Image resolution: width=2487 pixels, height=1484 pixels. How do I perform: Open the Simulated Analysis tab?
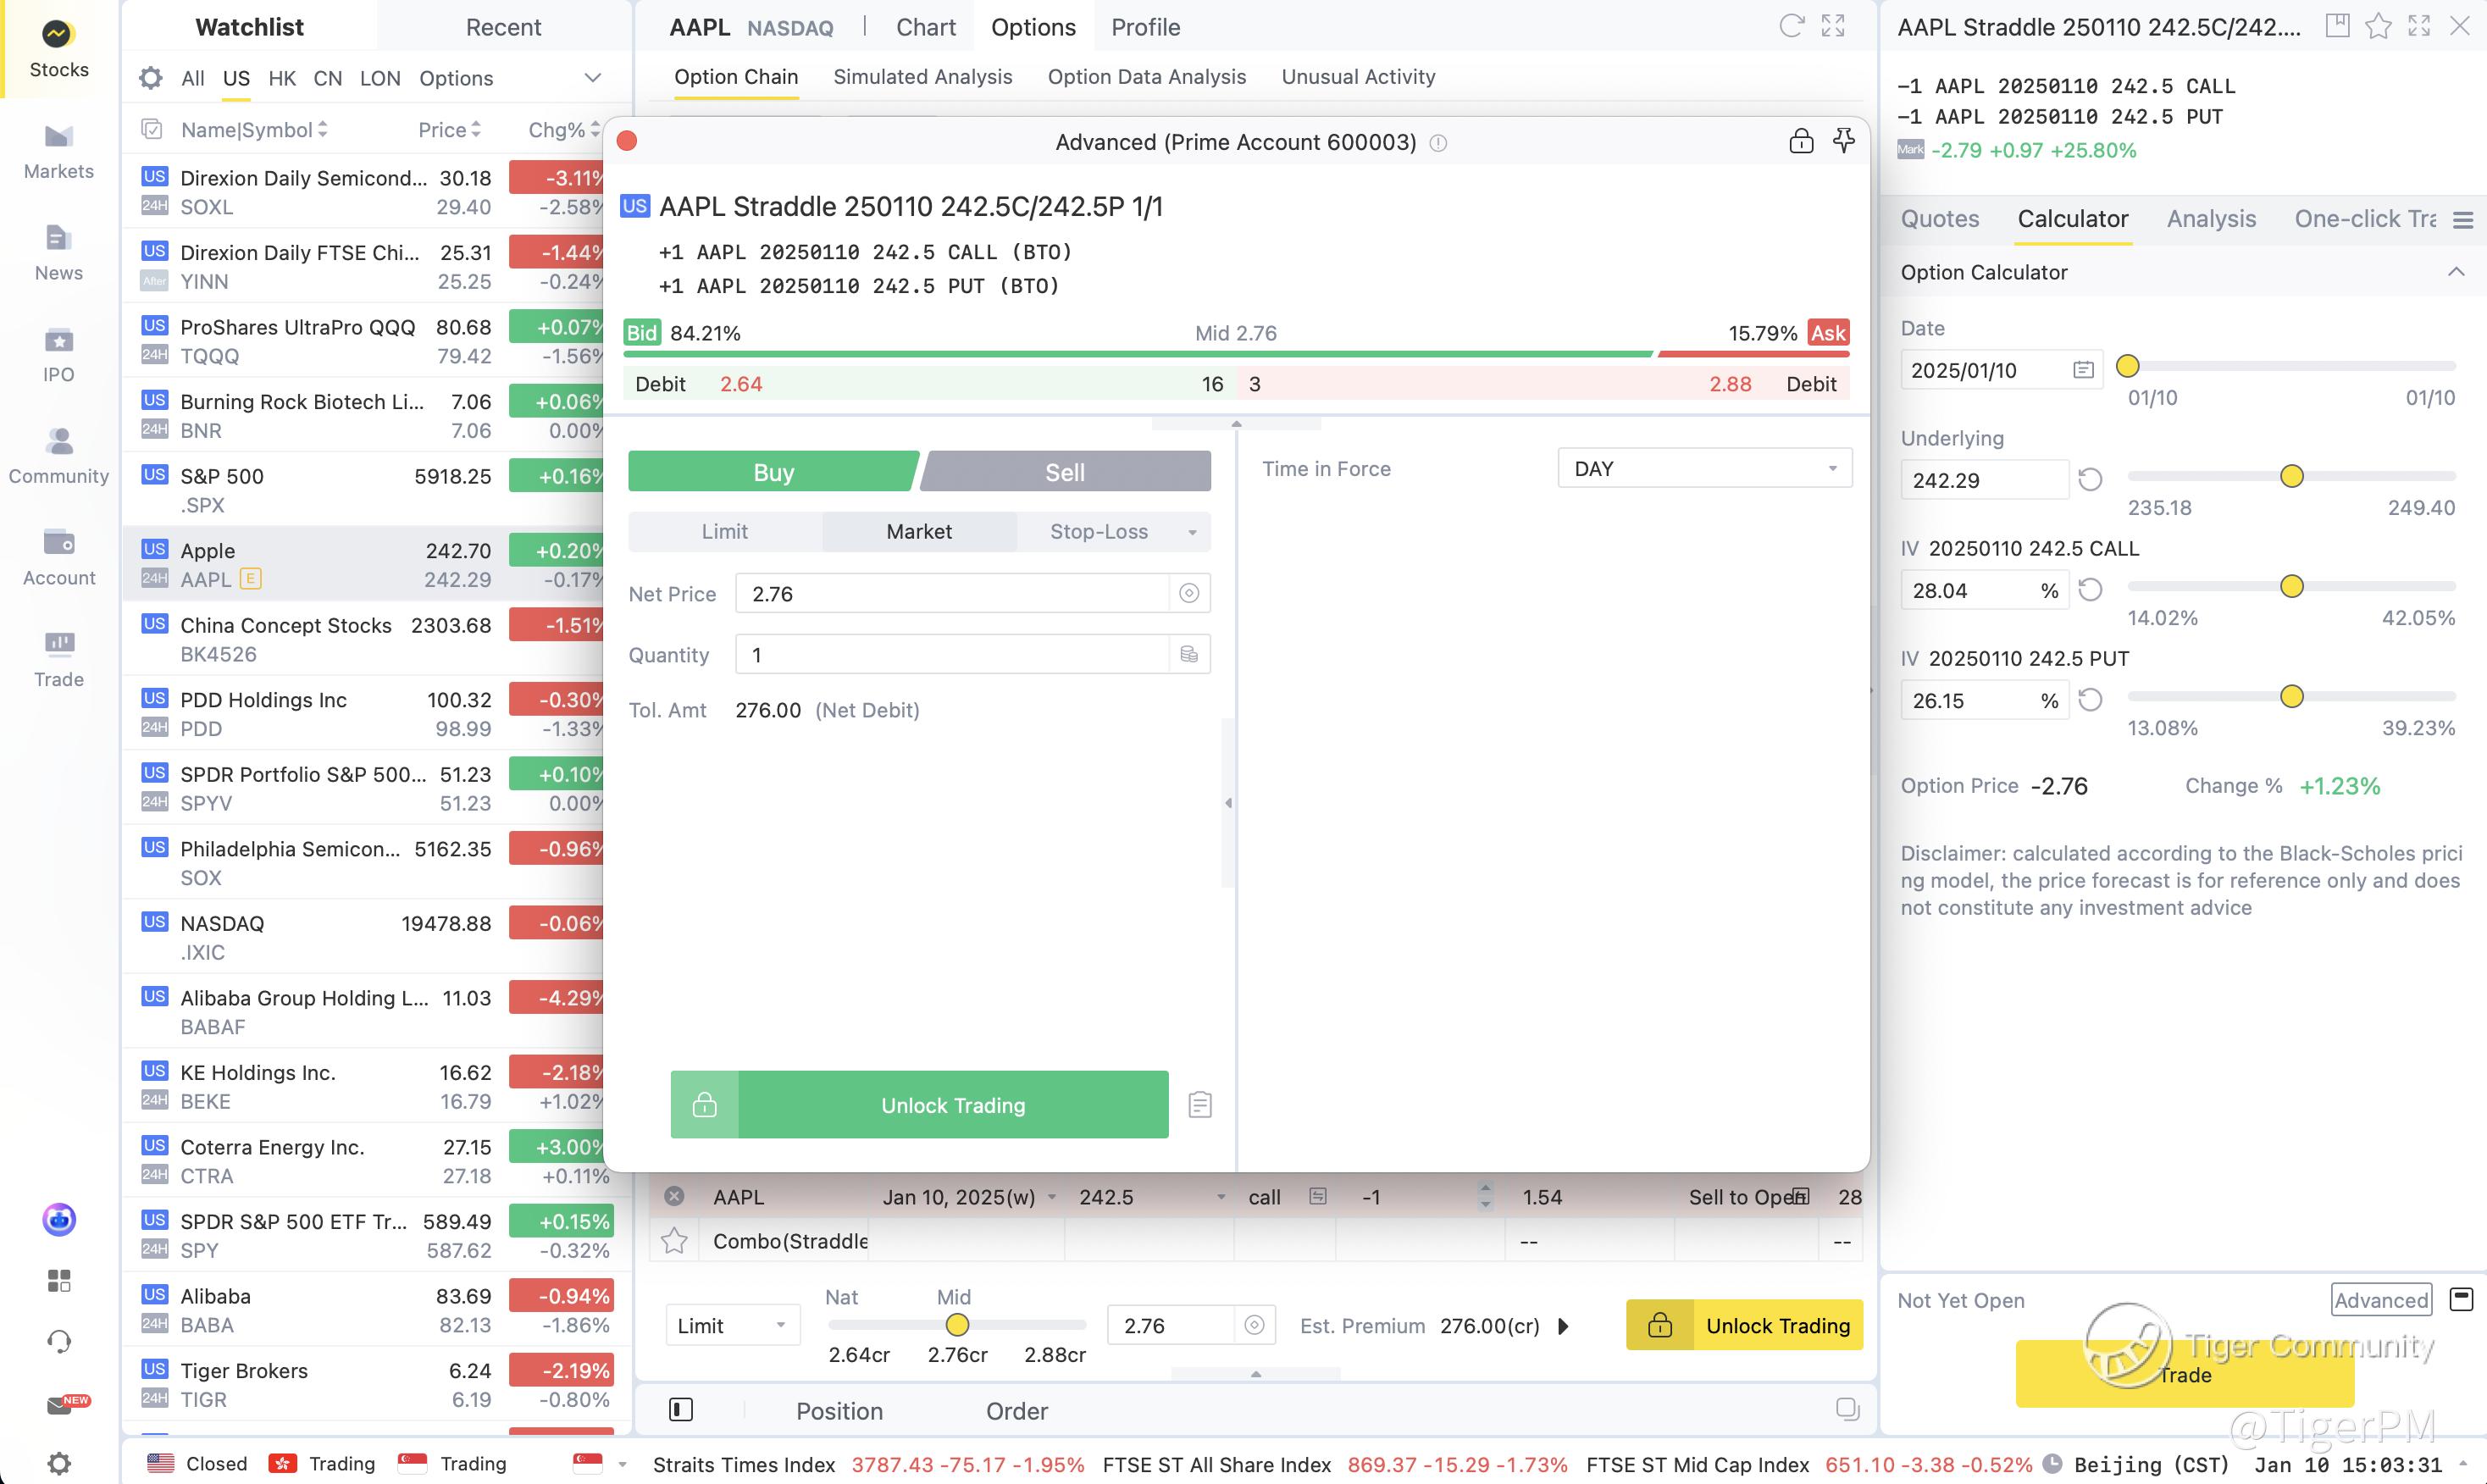(923, 77)
